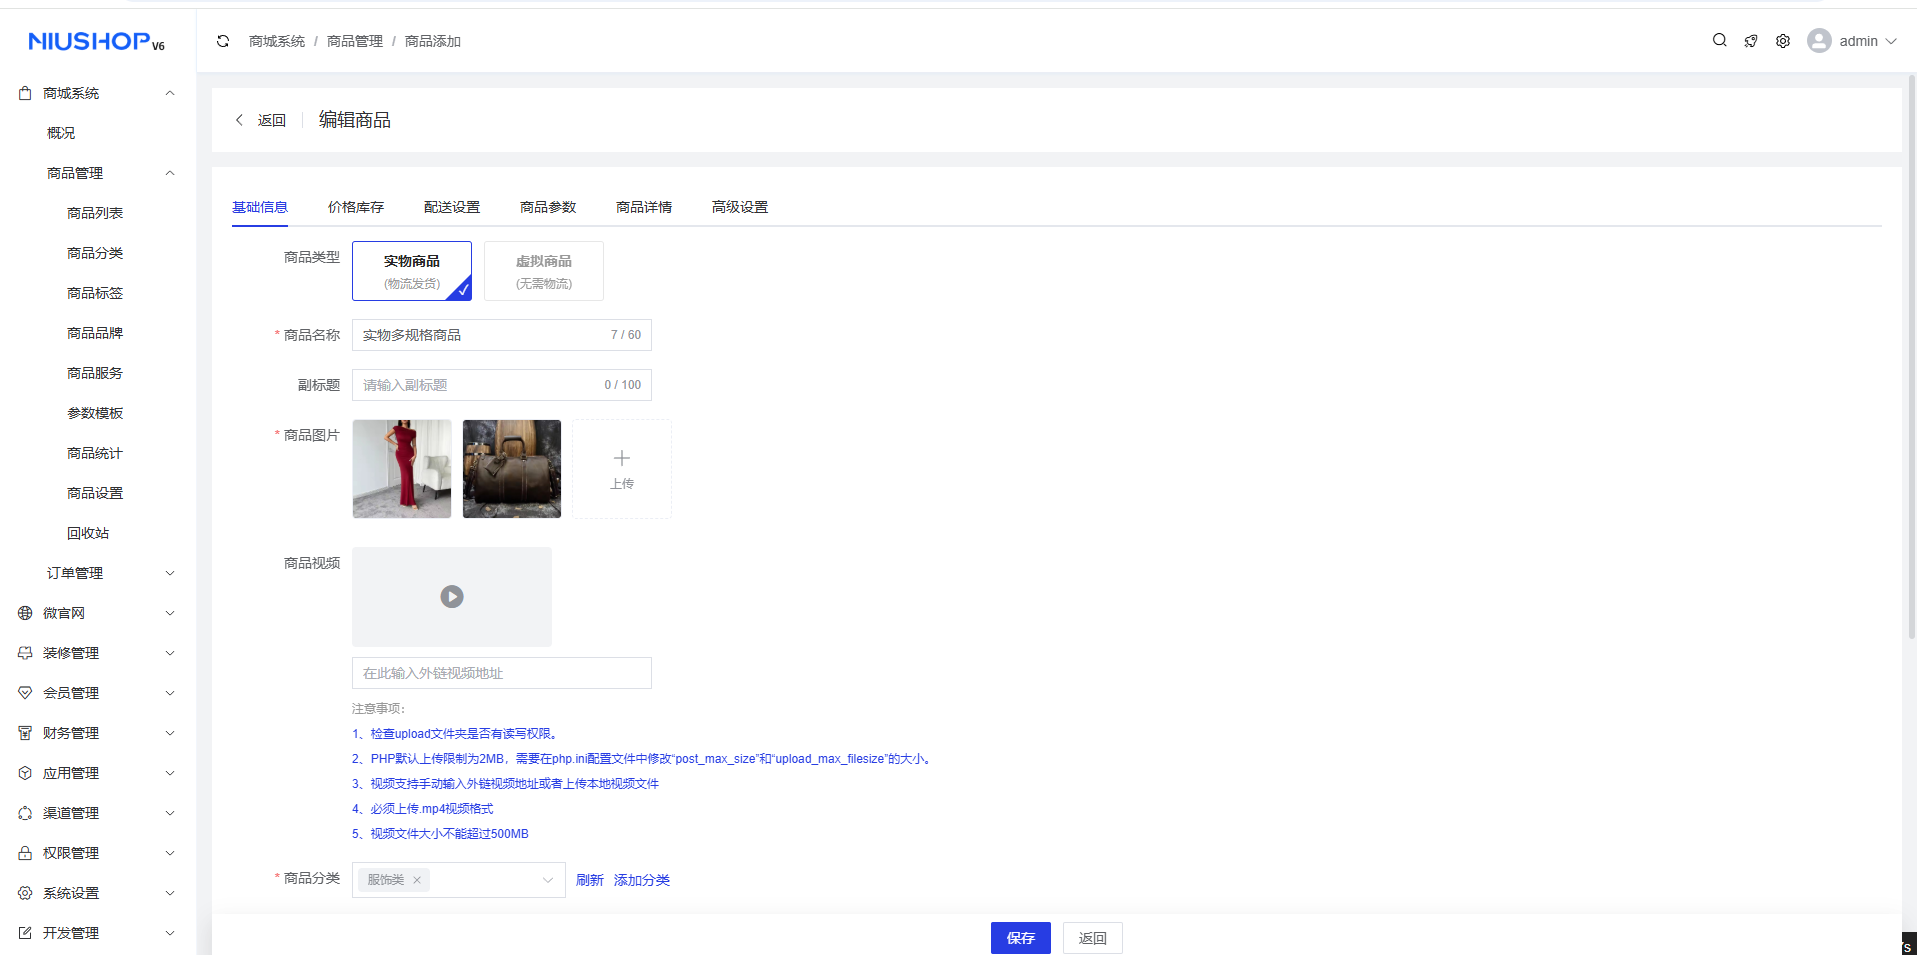
Task: Collapse the 商品管理 sidebar section
Action: click(x=169, y=173)
